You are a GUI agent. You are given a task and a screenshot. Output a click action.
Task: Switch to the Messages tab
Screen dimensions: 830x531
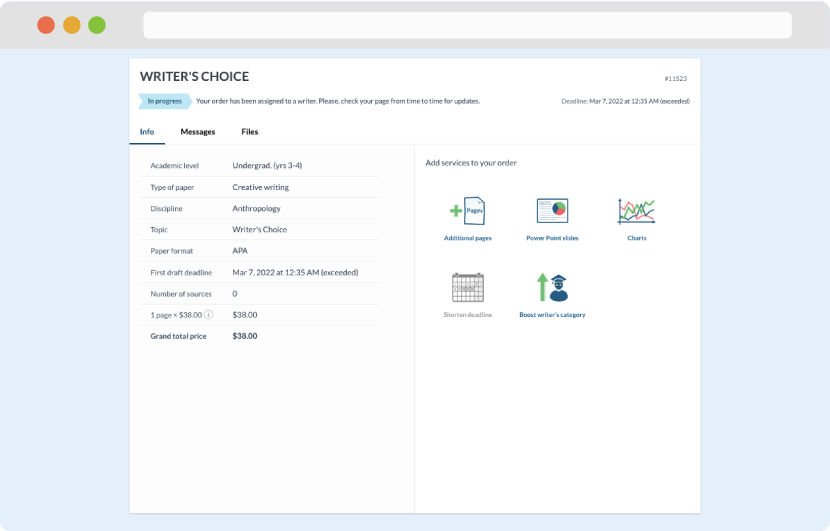(197, 132)
